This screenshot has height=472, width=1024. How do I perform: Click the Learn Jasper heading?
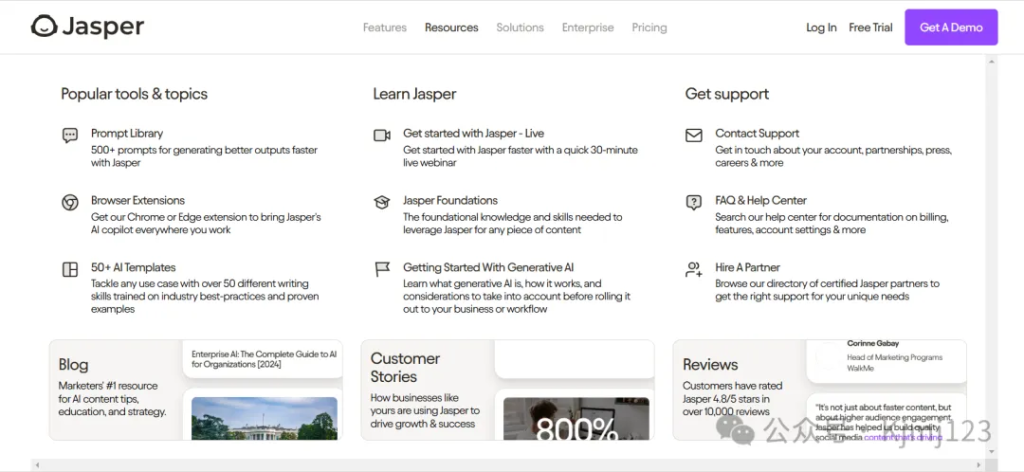[415, 94]
